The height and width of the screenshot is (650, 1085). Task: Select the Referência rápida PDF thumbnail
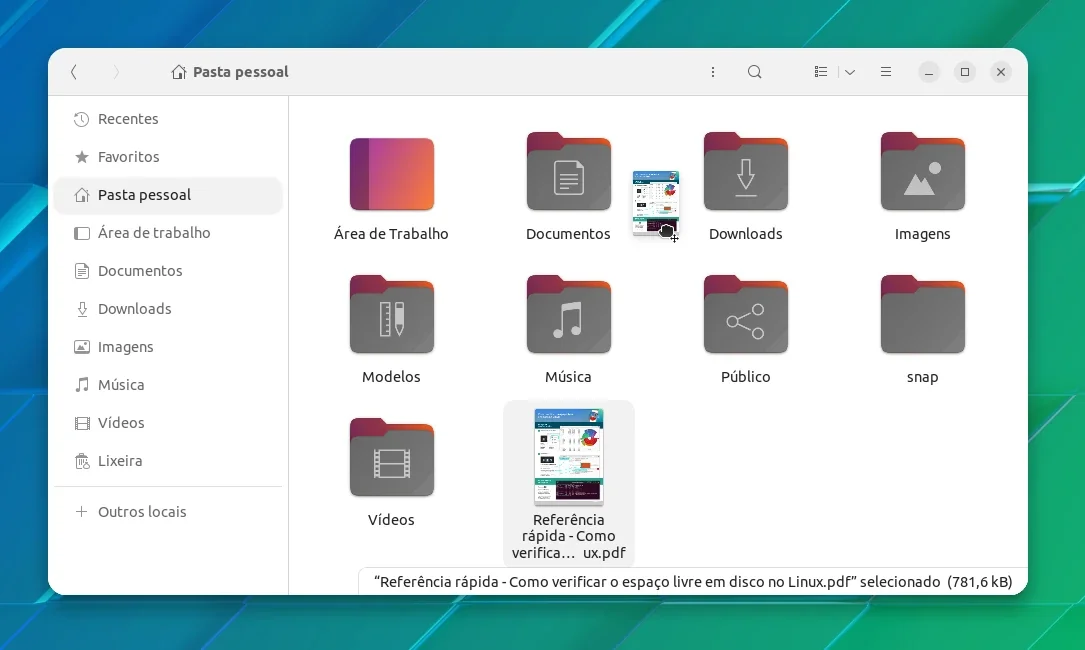tap(568, 456)
